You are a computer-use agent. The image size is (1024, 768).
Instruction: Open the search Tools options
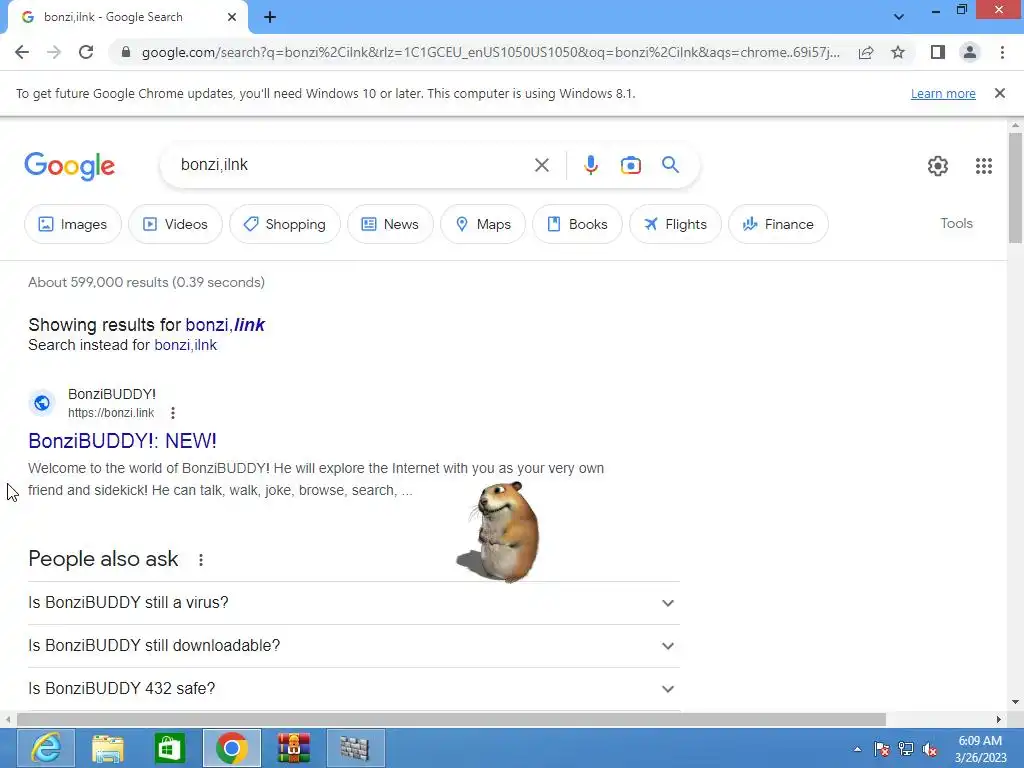coord(956,223)
